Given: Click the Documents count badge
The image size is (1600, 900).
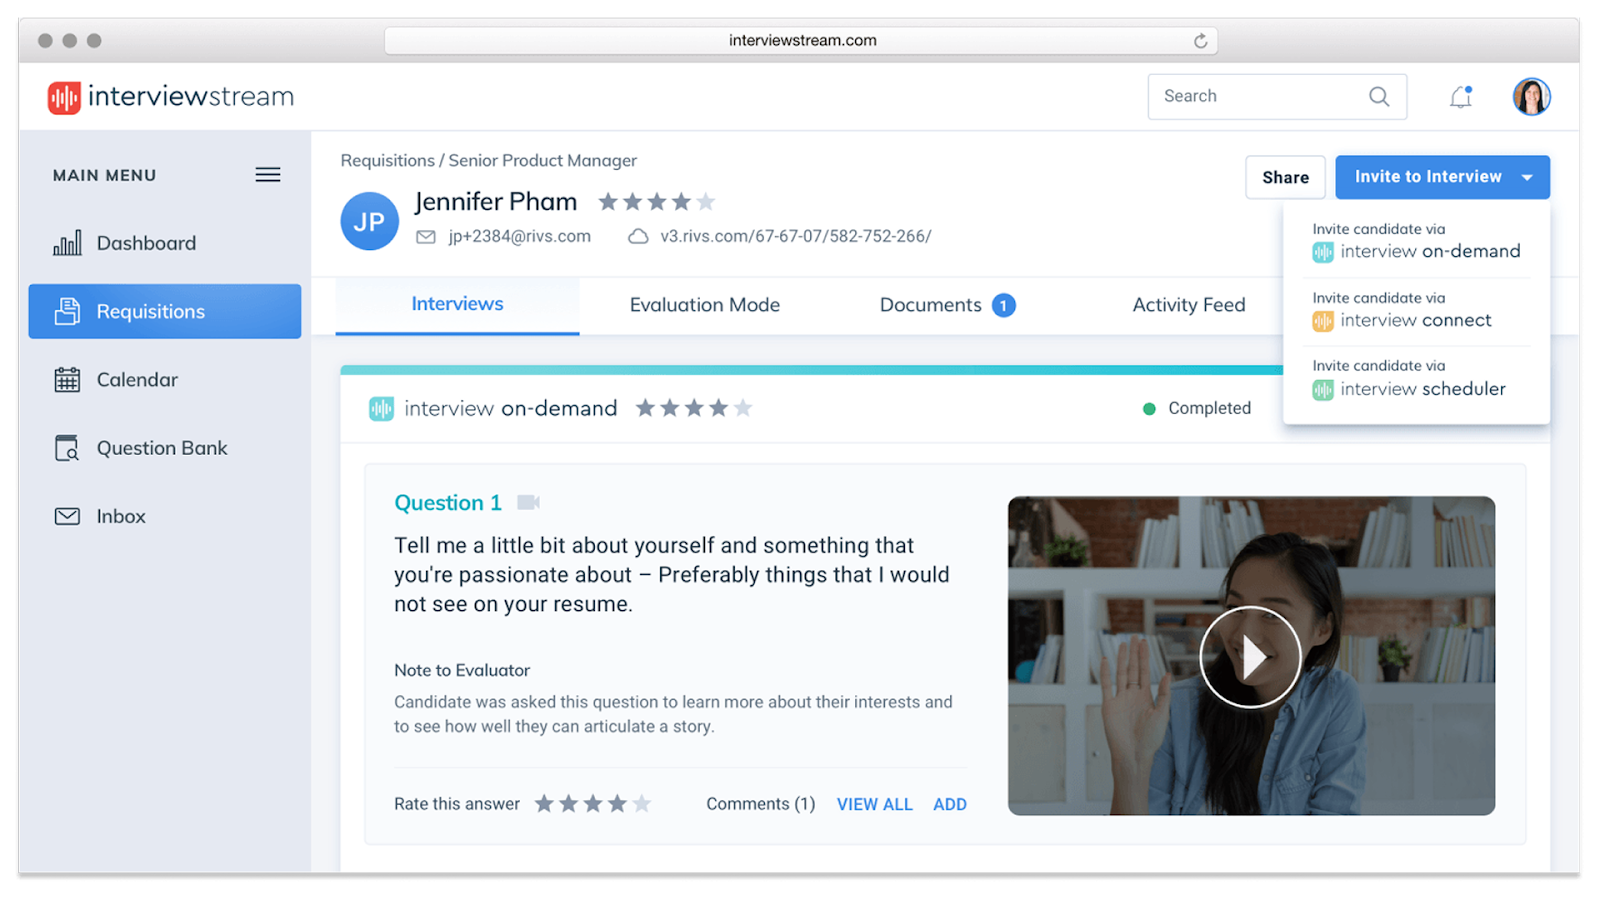Looking at the screenshot, I should (1004, 305).
